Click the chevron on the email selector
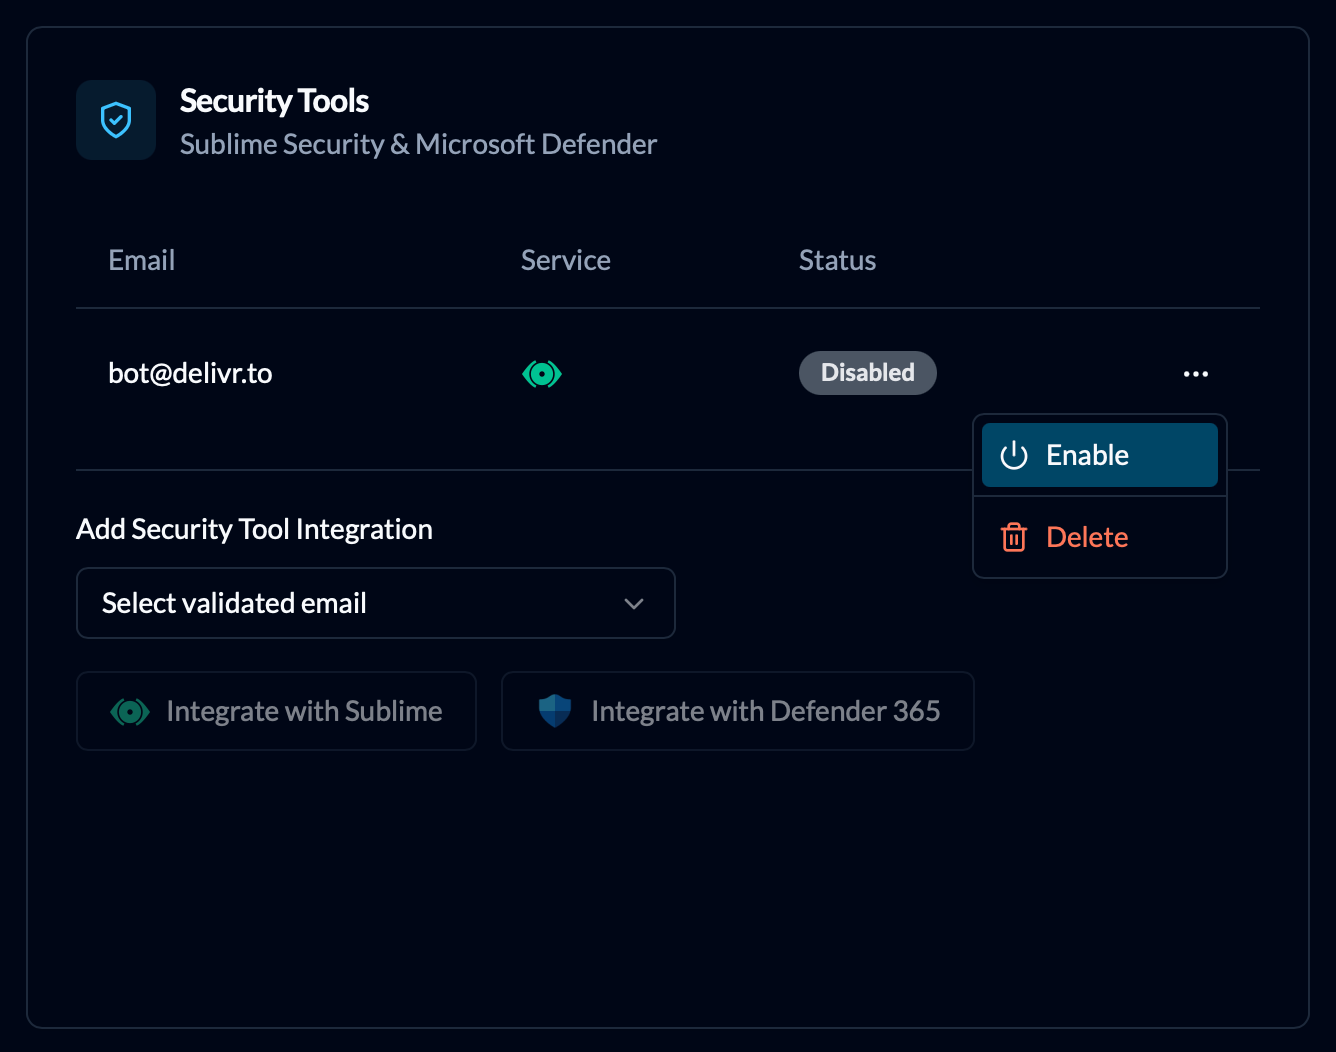Viewport: 1336px width, 1052px height. (634, 603)
